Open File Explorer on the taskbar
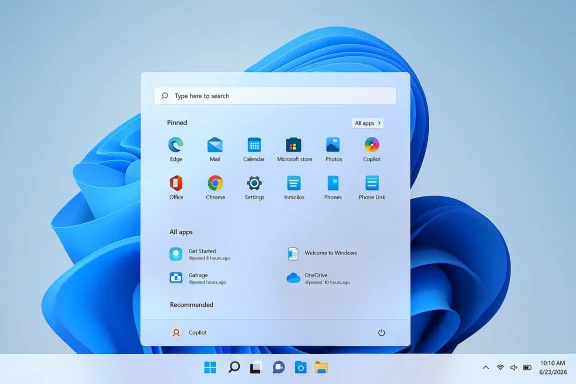Viewport: 576px width, 384px height. [321, 367]
